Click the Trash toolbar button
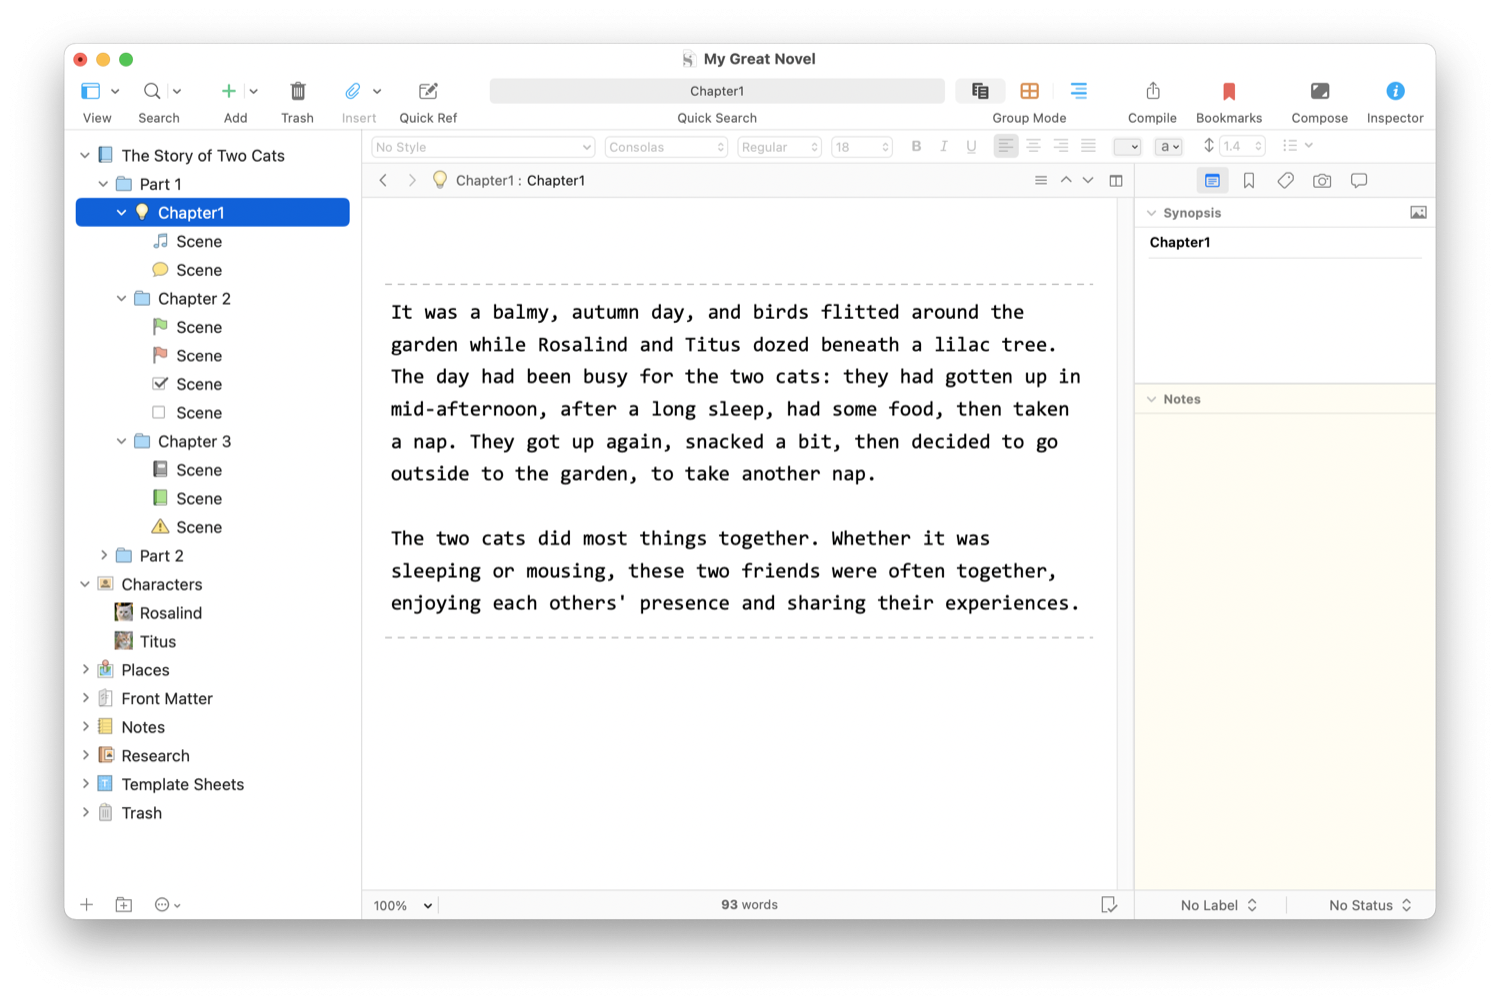Screen dimensions: 1500x1004 pos(297,92)
